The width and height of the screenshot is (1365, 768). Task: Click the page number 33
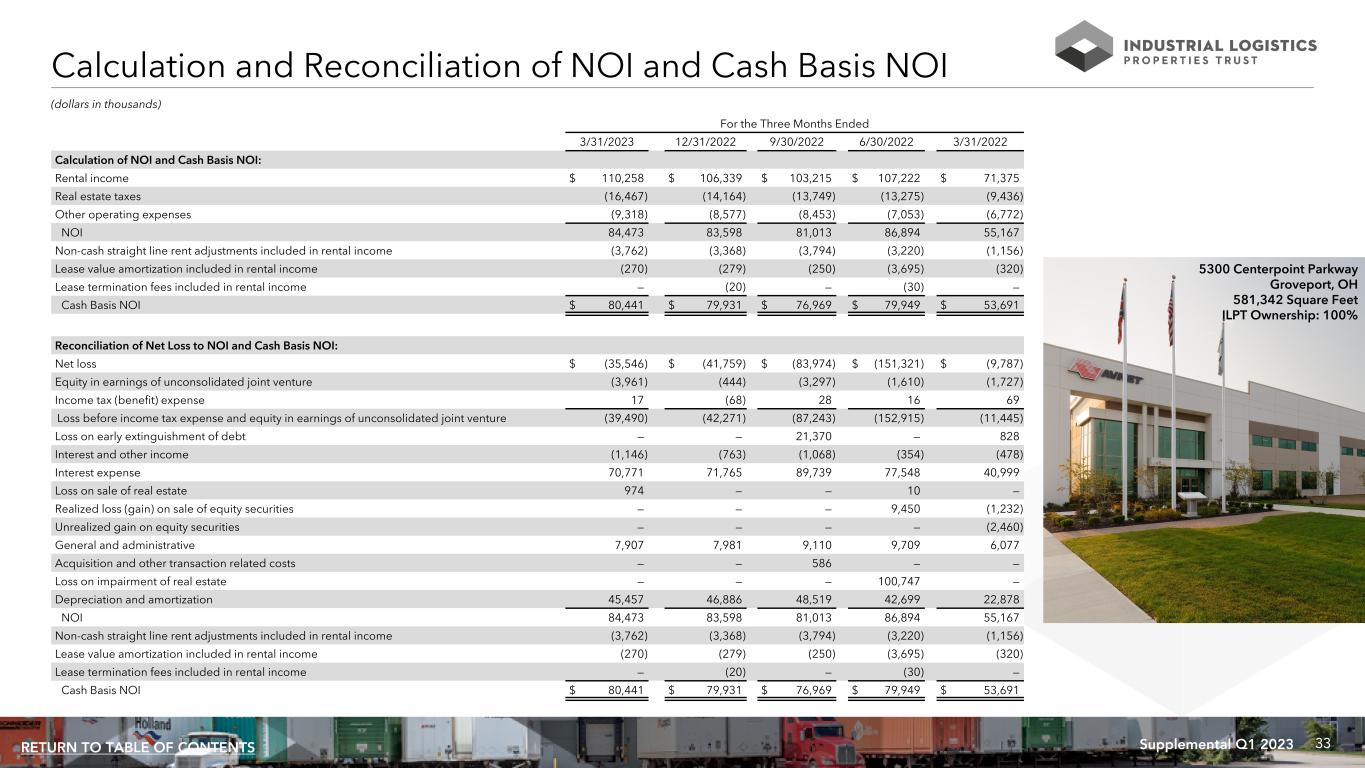click(1323, 744)
